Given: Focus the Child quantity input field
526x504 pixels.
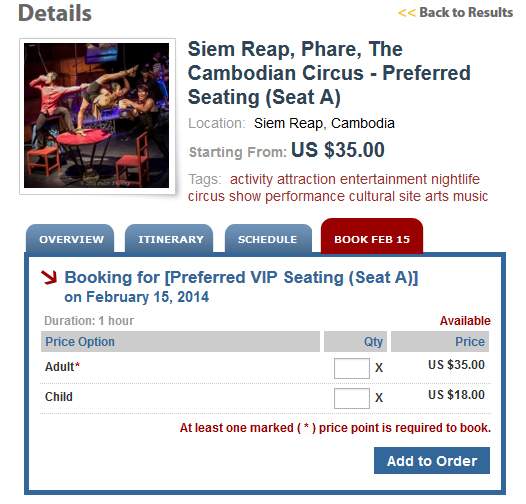Looking at the screenshot, I should click(x=352, y=398).
